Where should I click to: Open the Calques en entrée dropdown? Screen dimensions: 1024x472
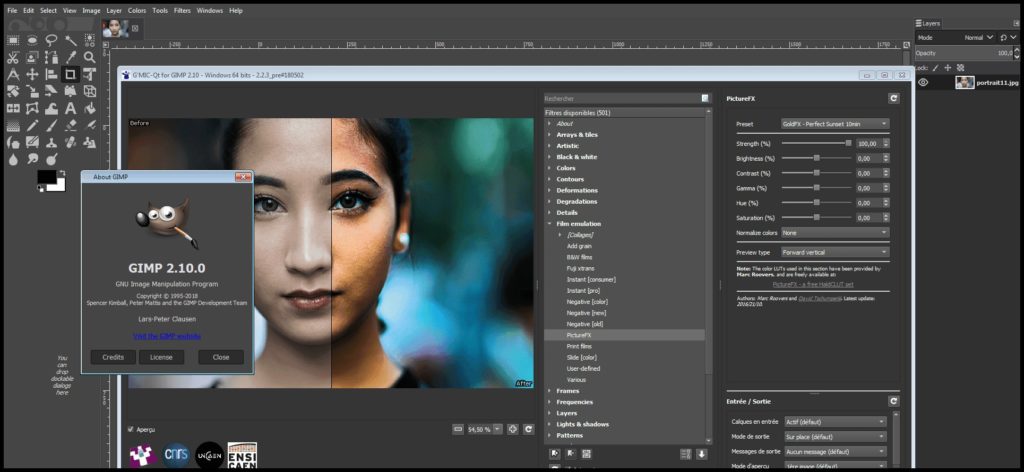click(x=835, y=422)
